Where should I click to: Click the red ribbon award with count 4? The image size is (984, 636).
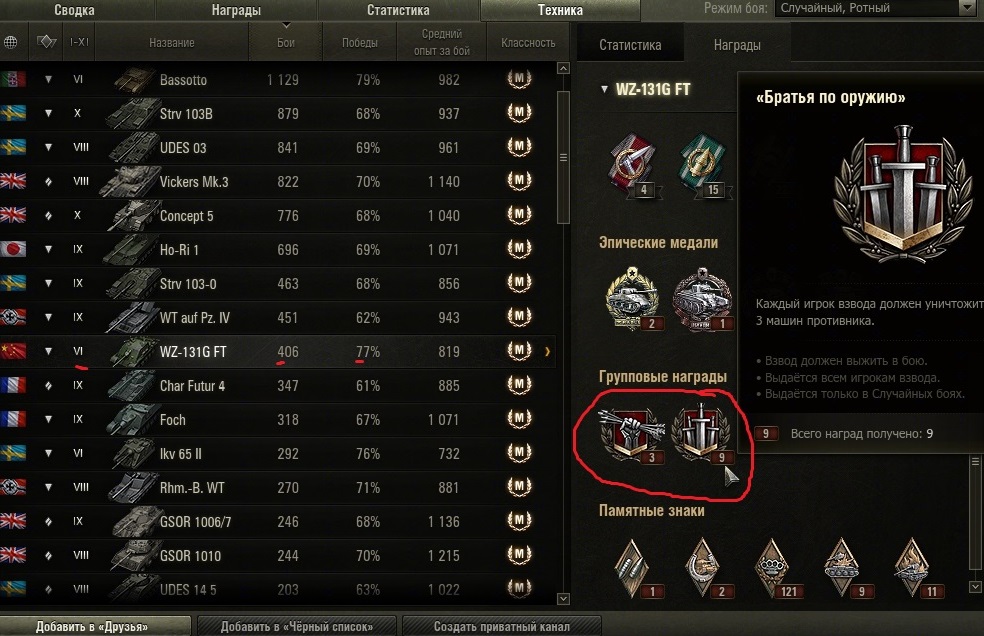634,164
